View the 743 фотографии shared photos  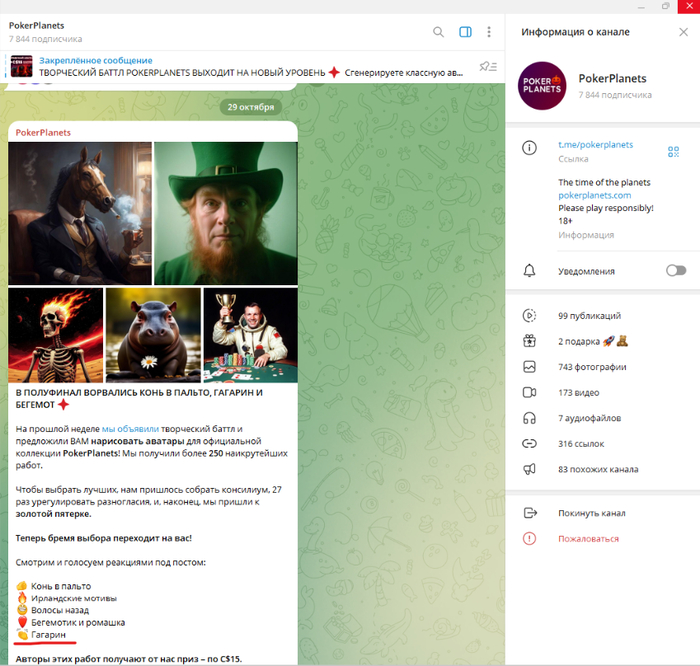pyautogui.click(x=592, y=367)
